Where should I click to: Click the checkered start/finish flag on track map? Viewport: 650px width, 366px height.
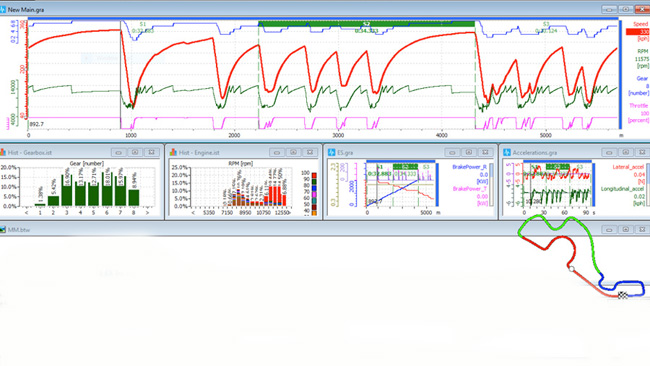tap(623, 295)
